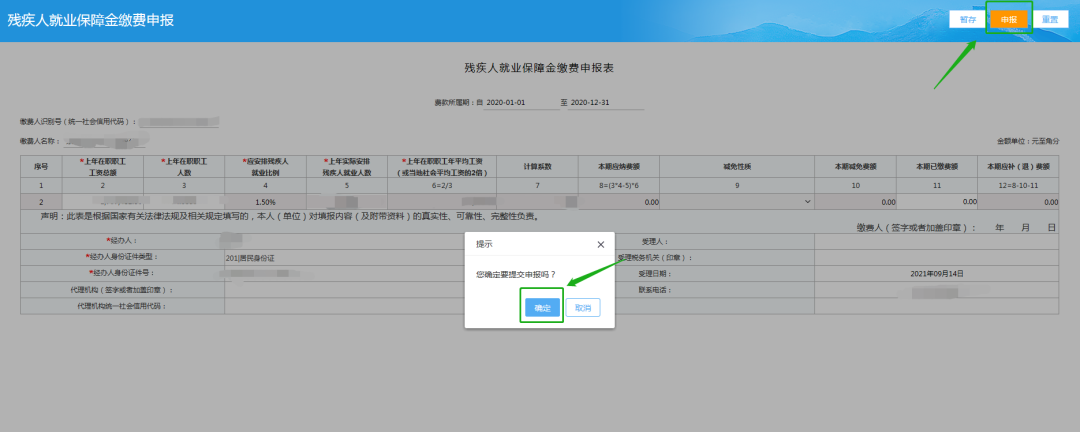Click the 应安排残疾人就业比例 column header
This screenshot has height=432, width=1080.
pyautogui.click(x=265, y=167)
